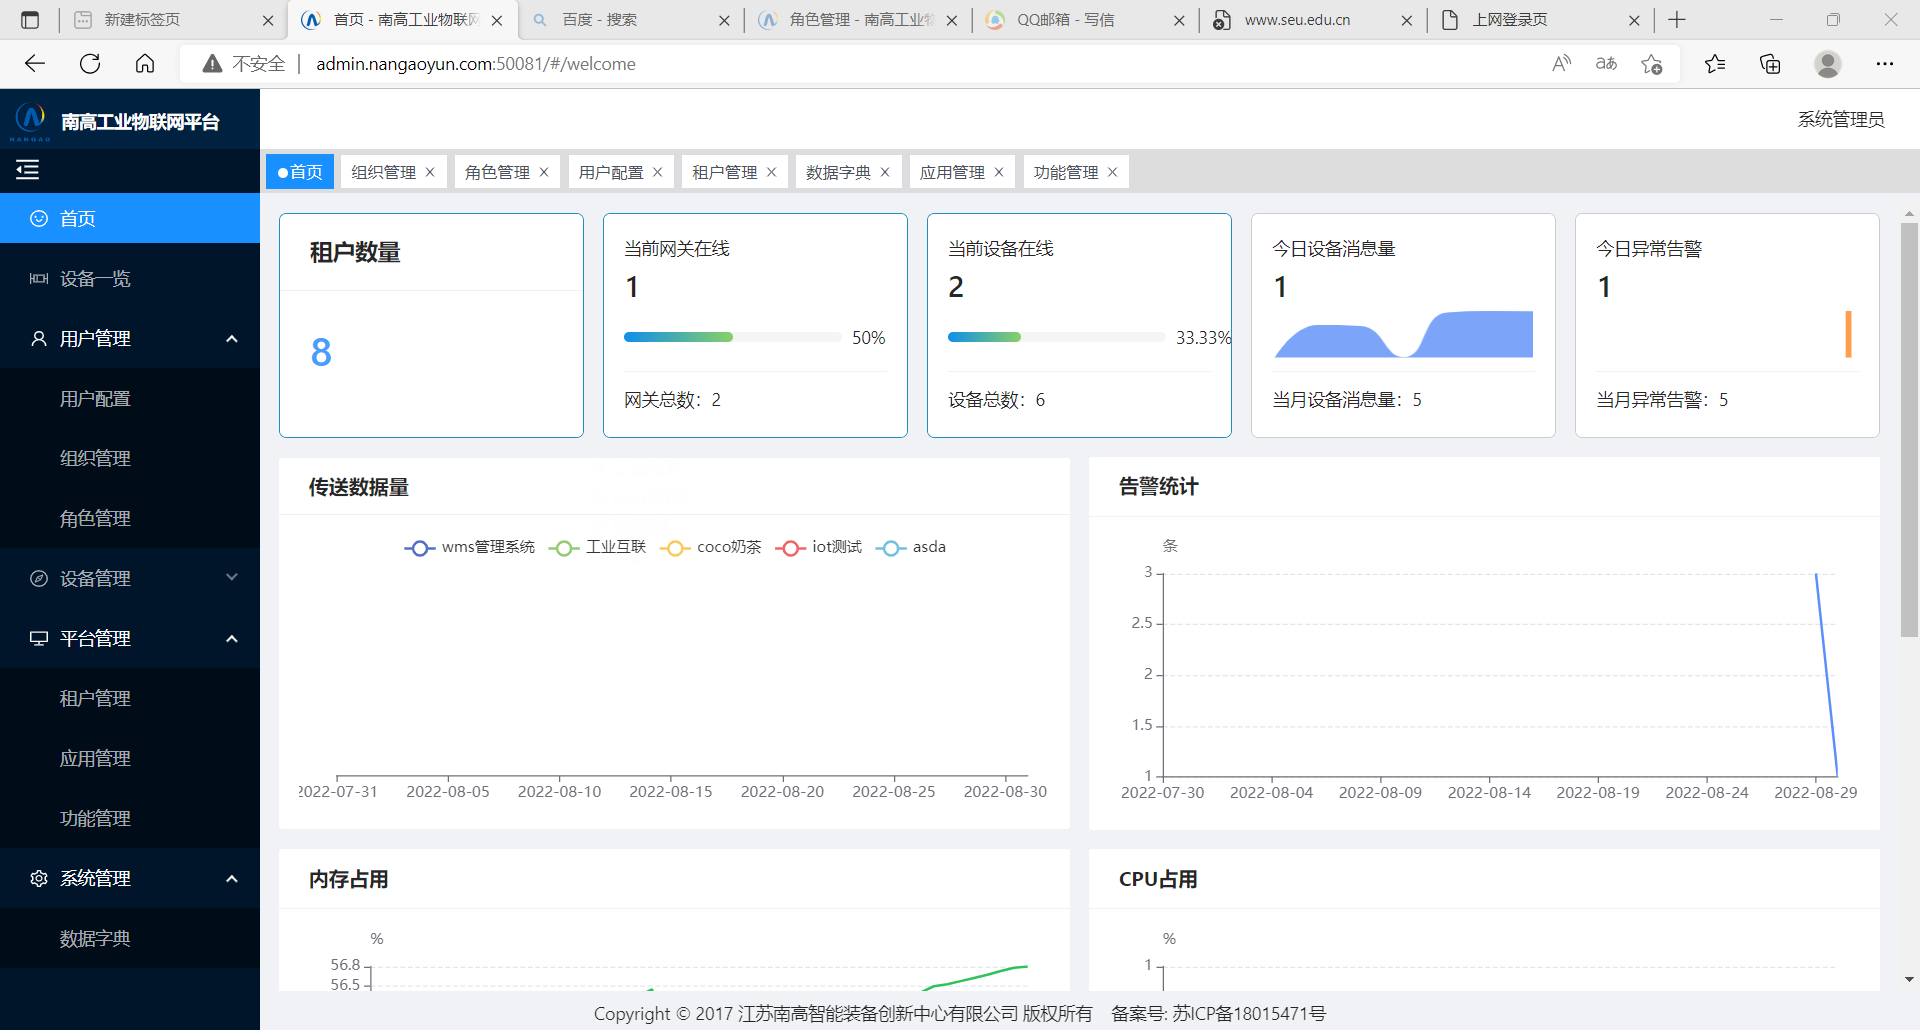Click the 系统管理员 user label
This screenshot has width=1920, height=1030.
(x=1840, y=120)
